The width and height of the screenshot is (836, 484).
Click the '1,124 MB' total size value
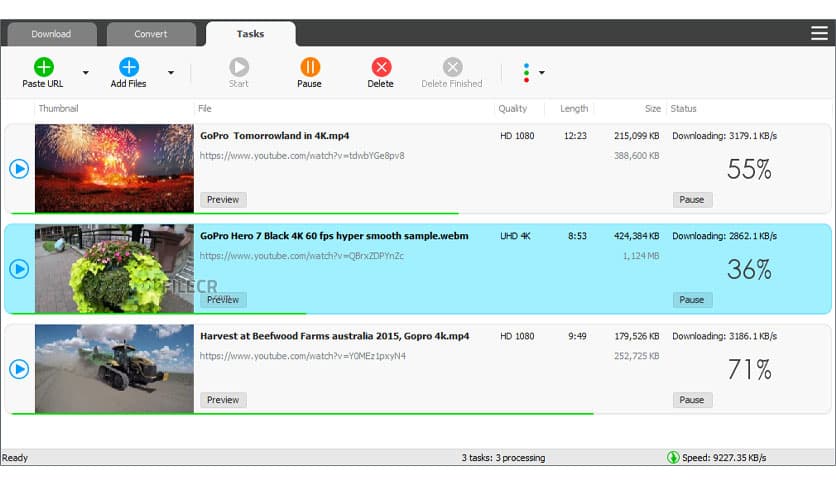coord(641,256)
